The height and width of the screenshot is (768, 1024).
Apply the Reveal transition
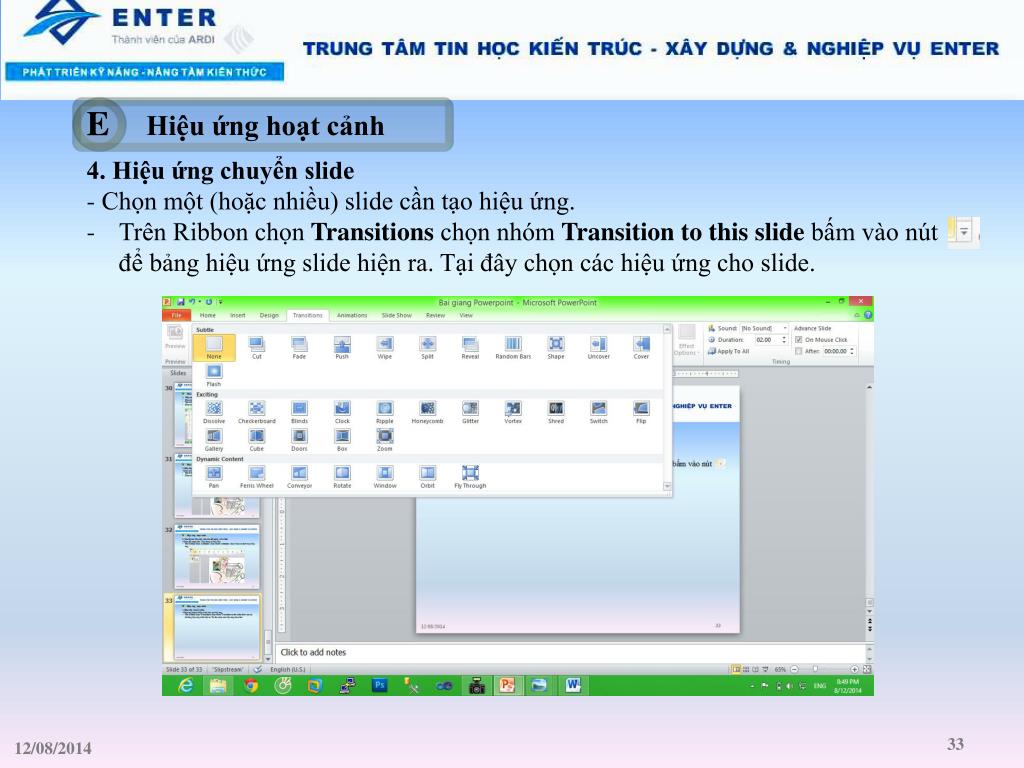[x=470, y=347]
